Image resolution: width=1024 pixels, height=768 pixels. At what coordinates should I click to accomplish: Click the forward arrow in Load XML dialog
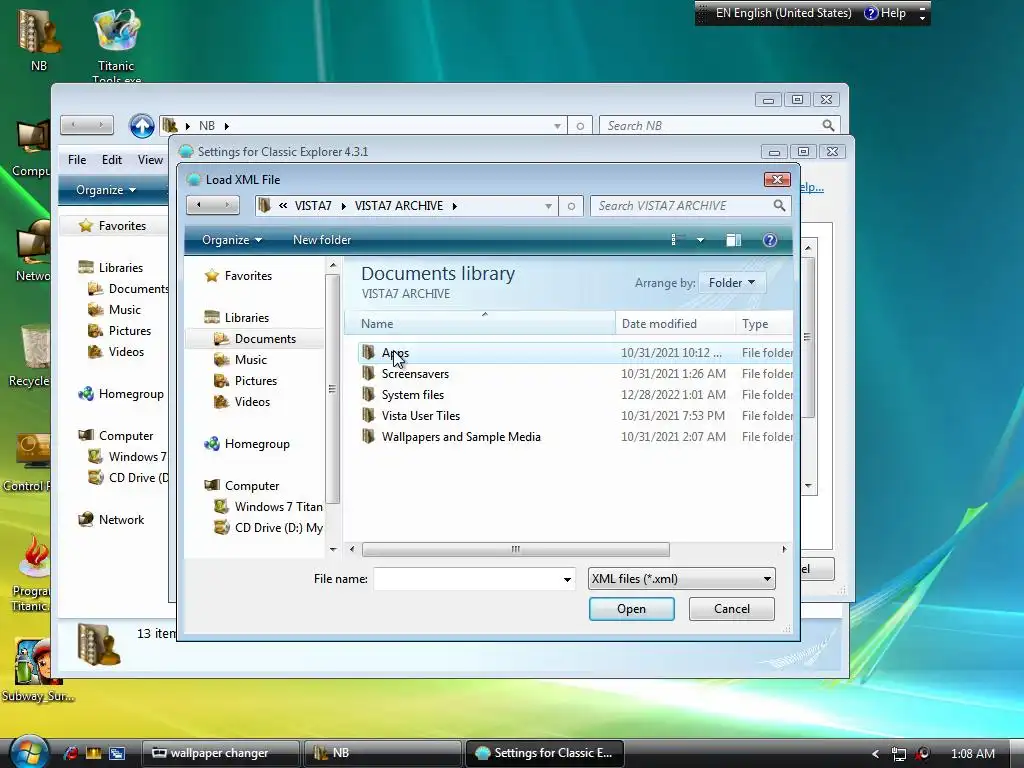[227, 205]
